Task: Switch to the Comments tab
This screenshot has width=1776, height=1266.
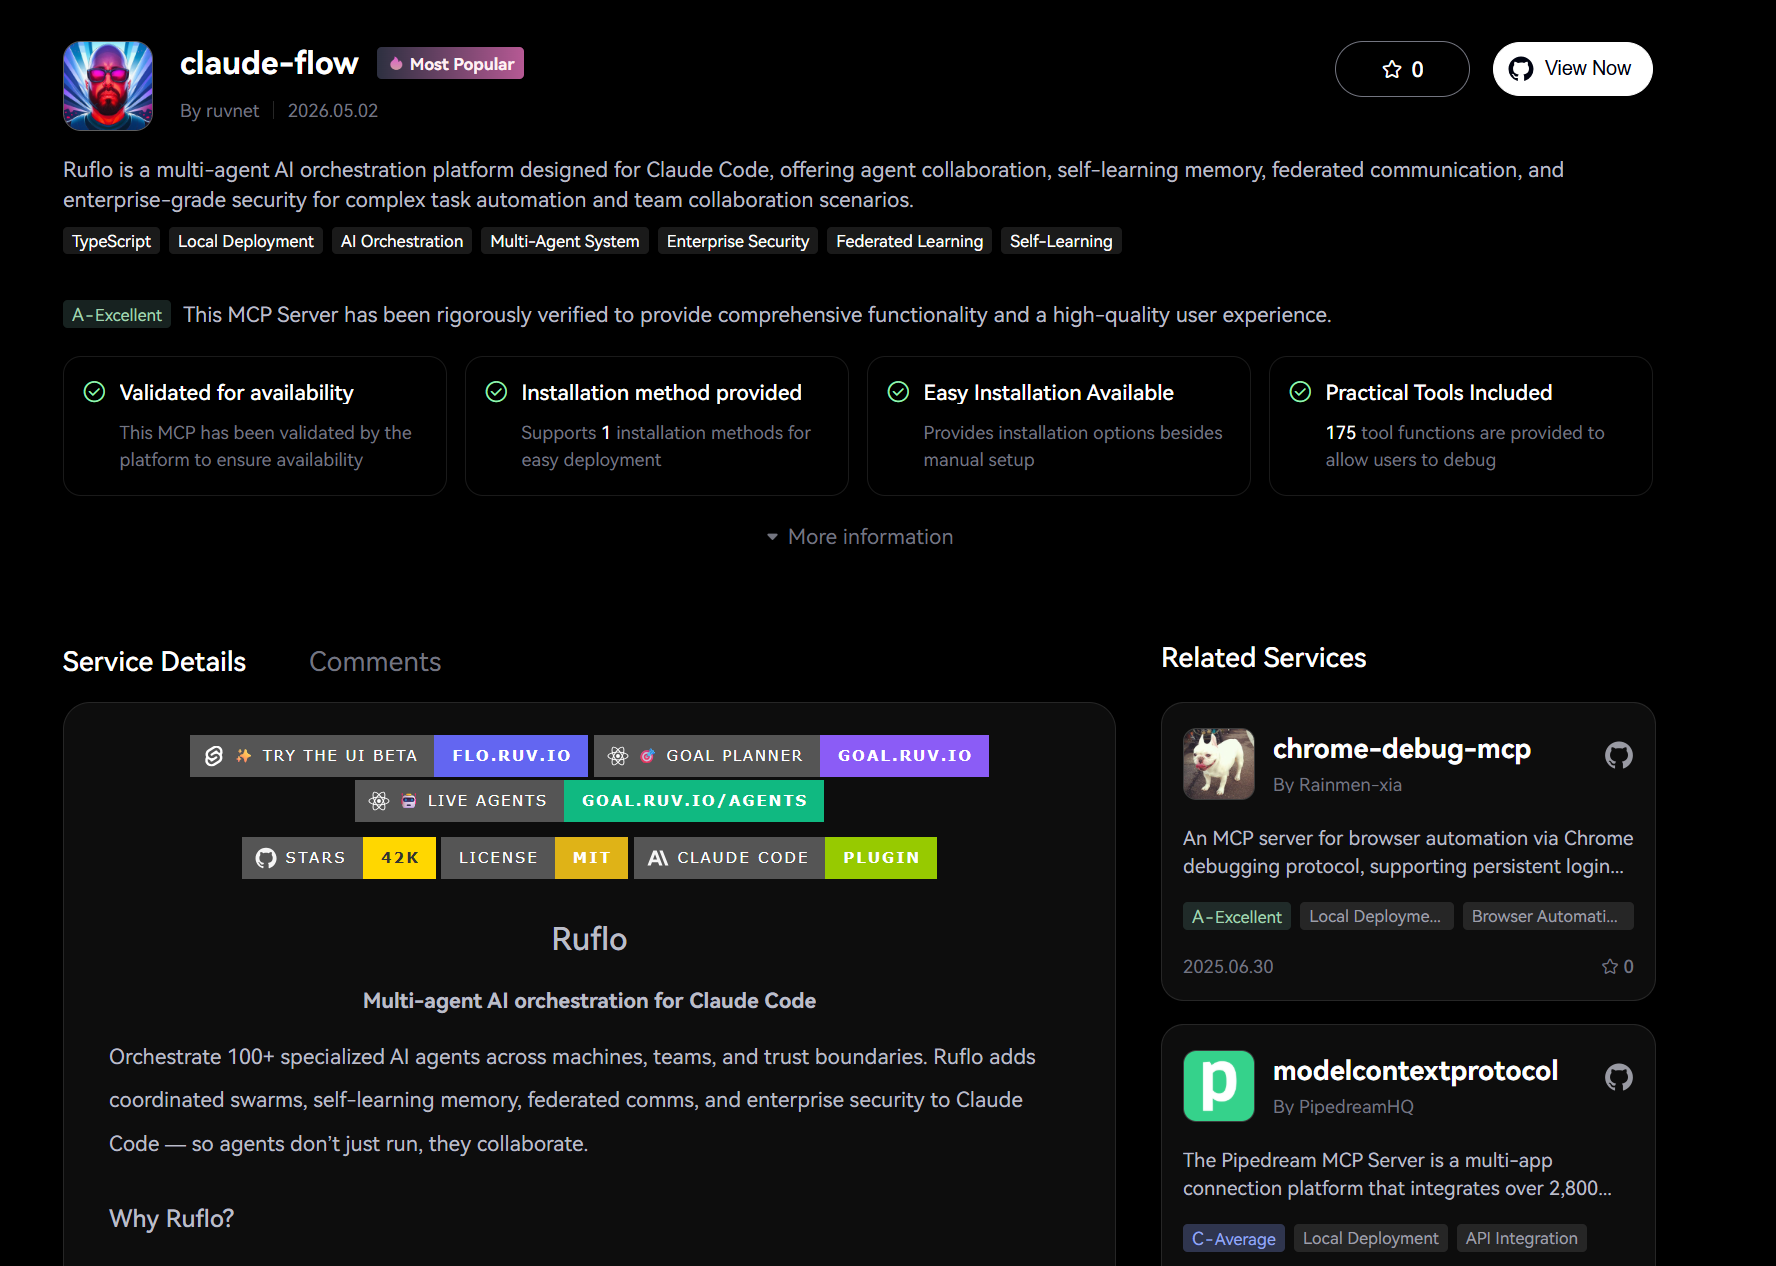Action: point(375,662)
